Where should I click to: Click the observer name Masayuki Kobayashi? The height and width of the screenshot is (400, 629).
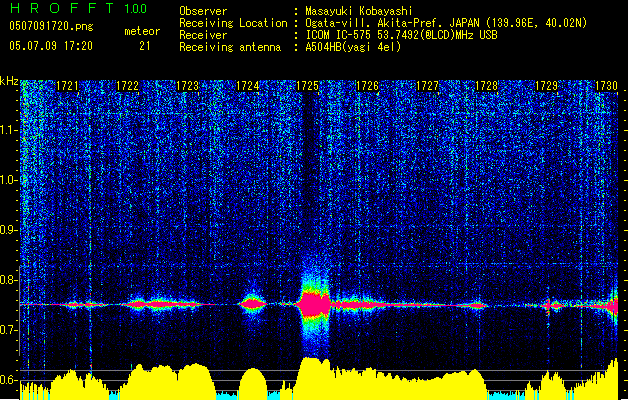point(359,11)
